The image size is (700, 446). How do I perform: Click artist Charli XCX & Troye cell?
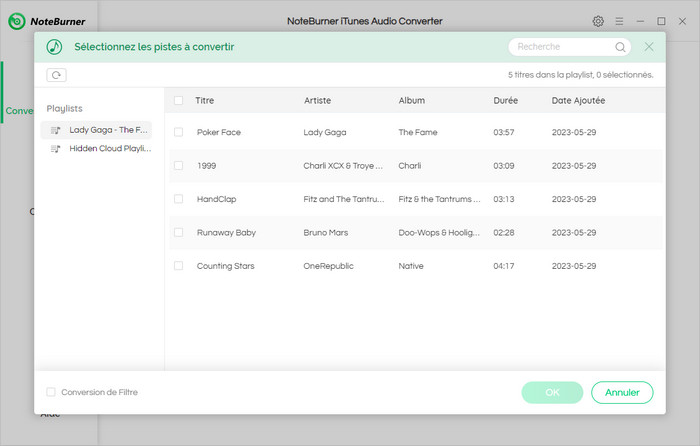click(x=343, y=166)
